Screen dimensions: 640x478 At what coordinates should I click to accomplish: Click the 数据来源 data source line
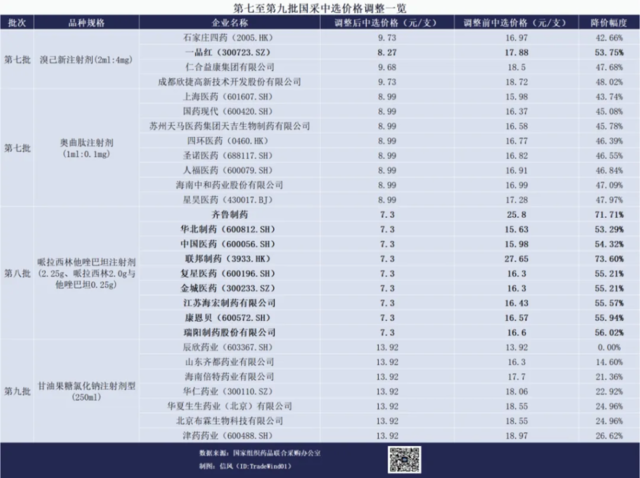coord(260,453)
